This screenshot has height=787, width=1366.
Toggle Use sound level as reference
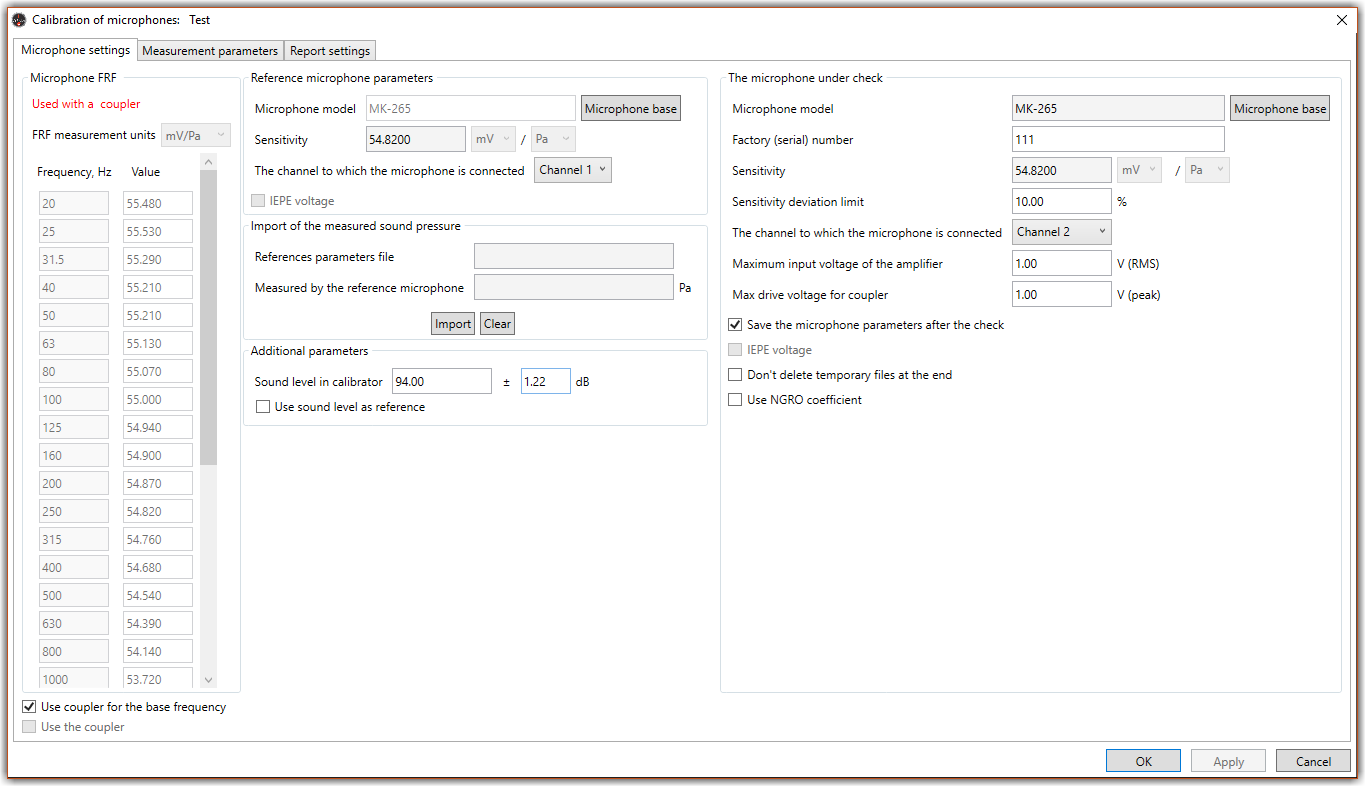[264, 407]
